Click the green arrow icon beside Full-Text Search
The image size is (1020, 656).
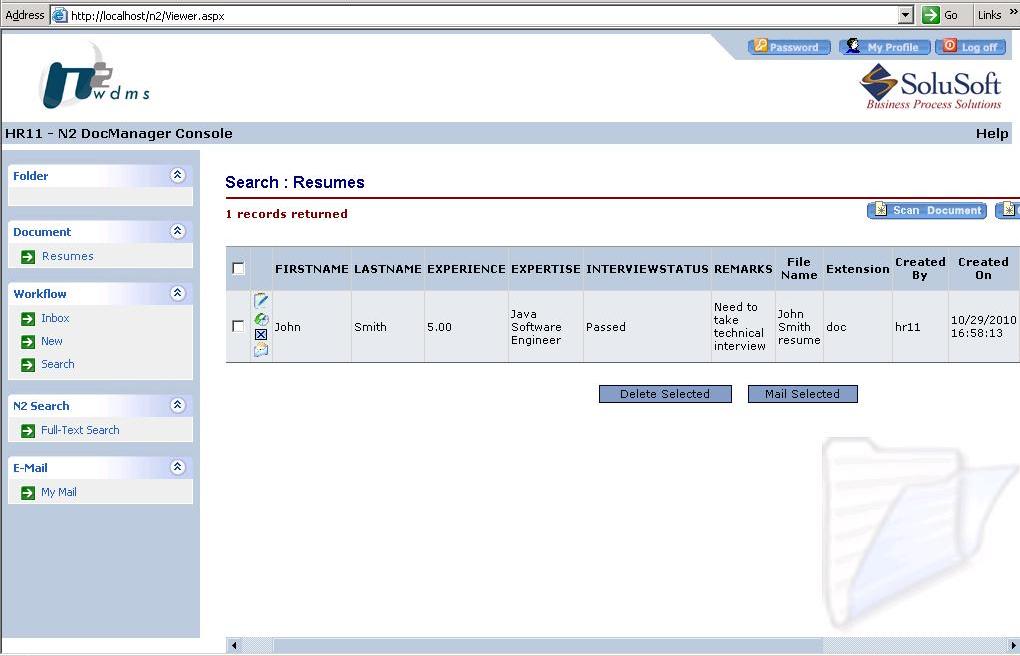click(x=28, y=431)
